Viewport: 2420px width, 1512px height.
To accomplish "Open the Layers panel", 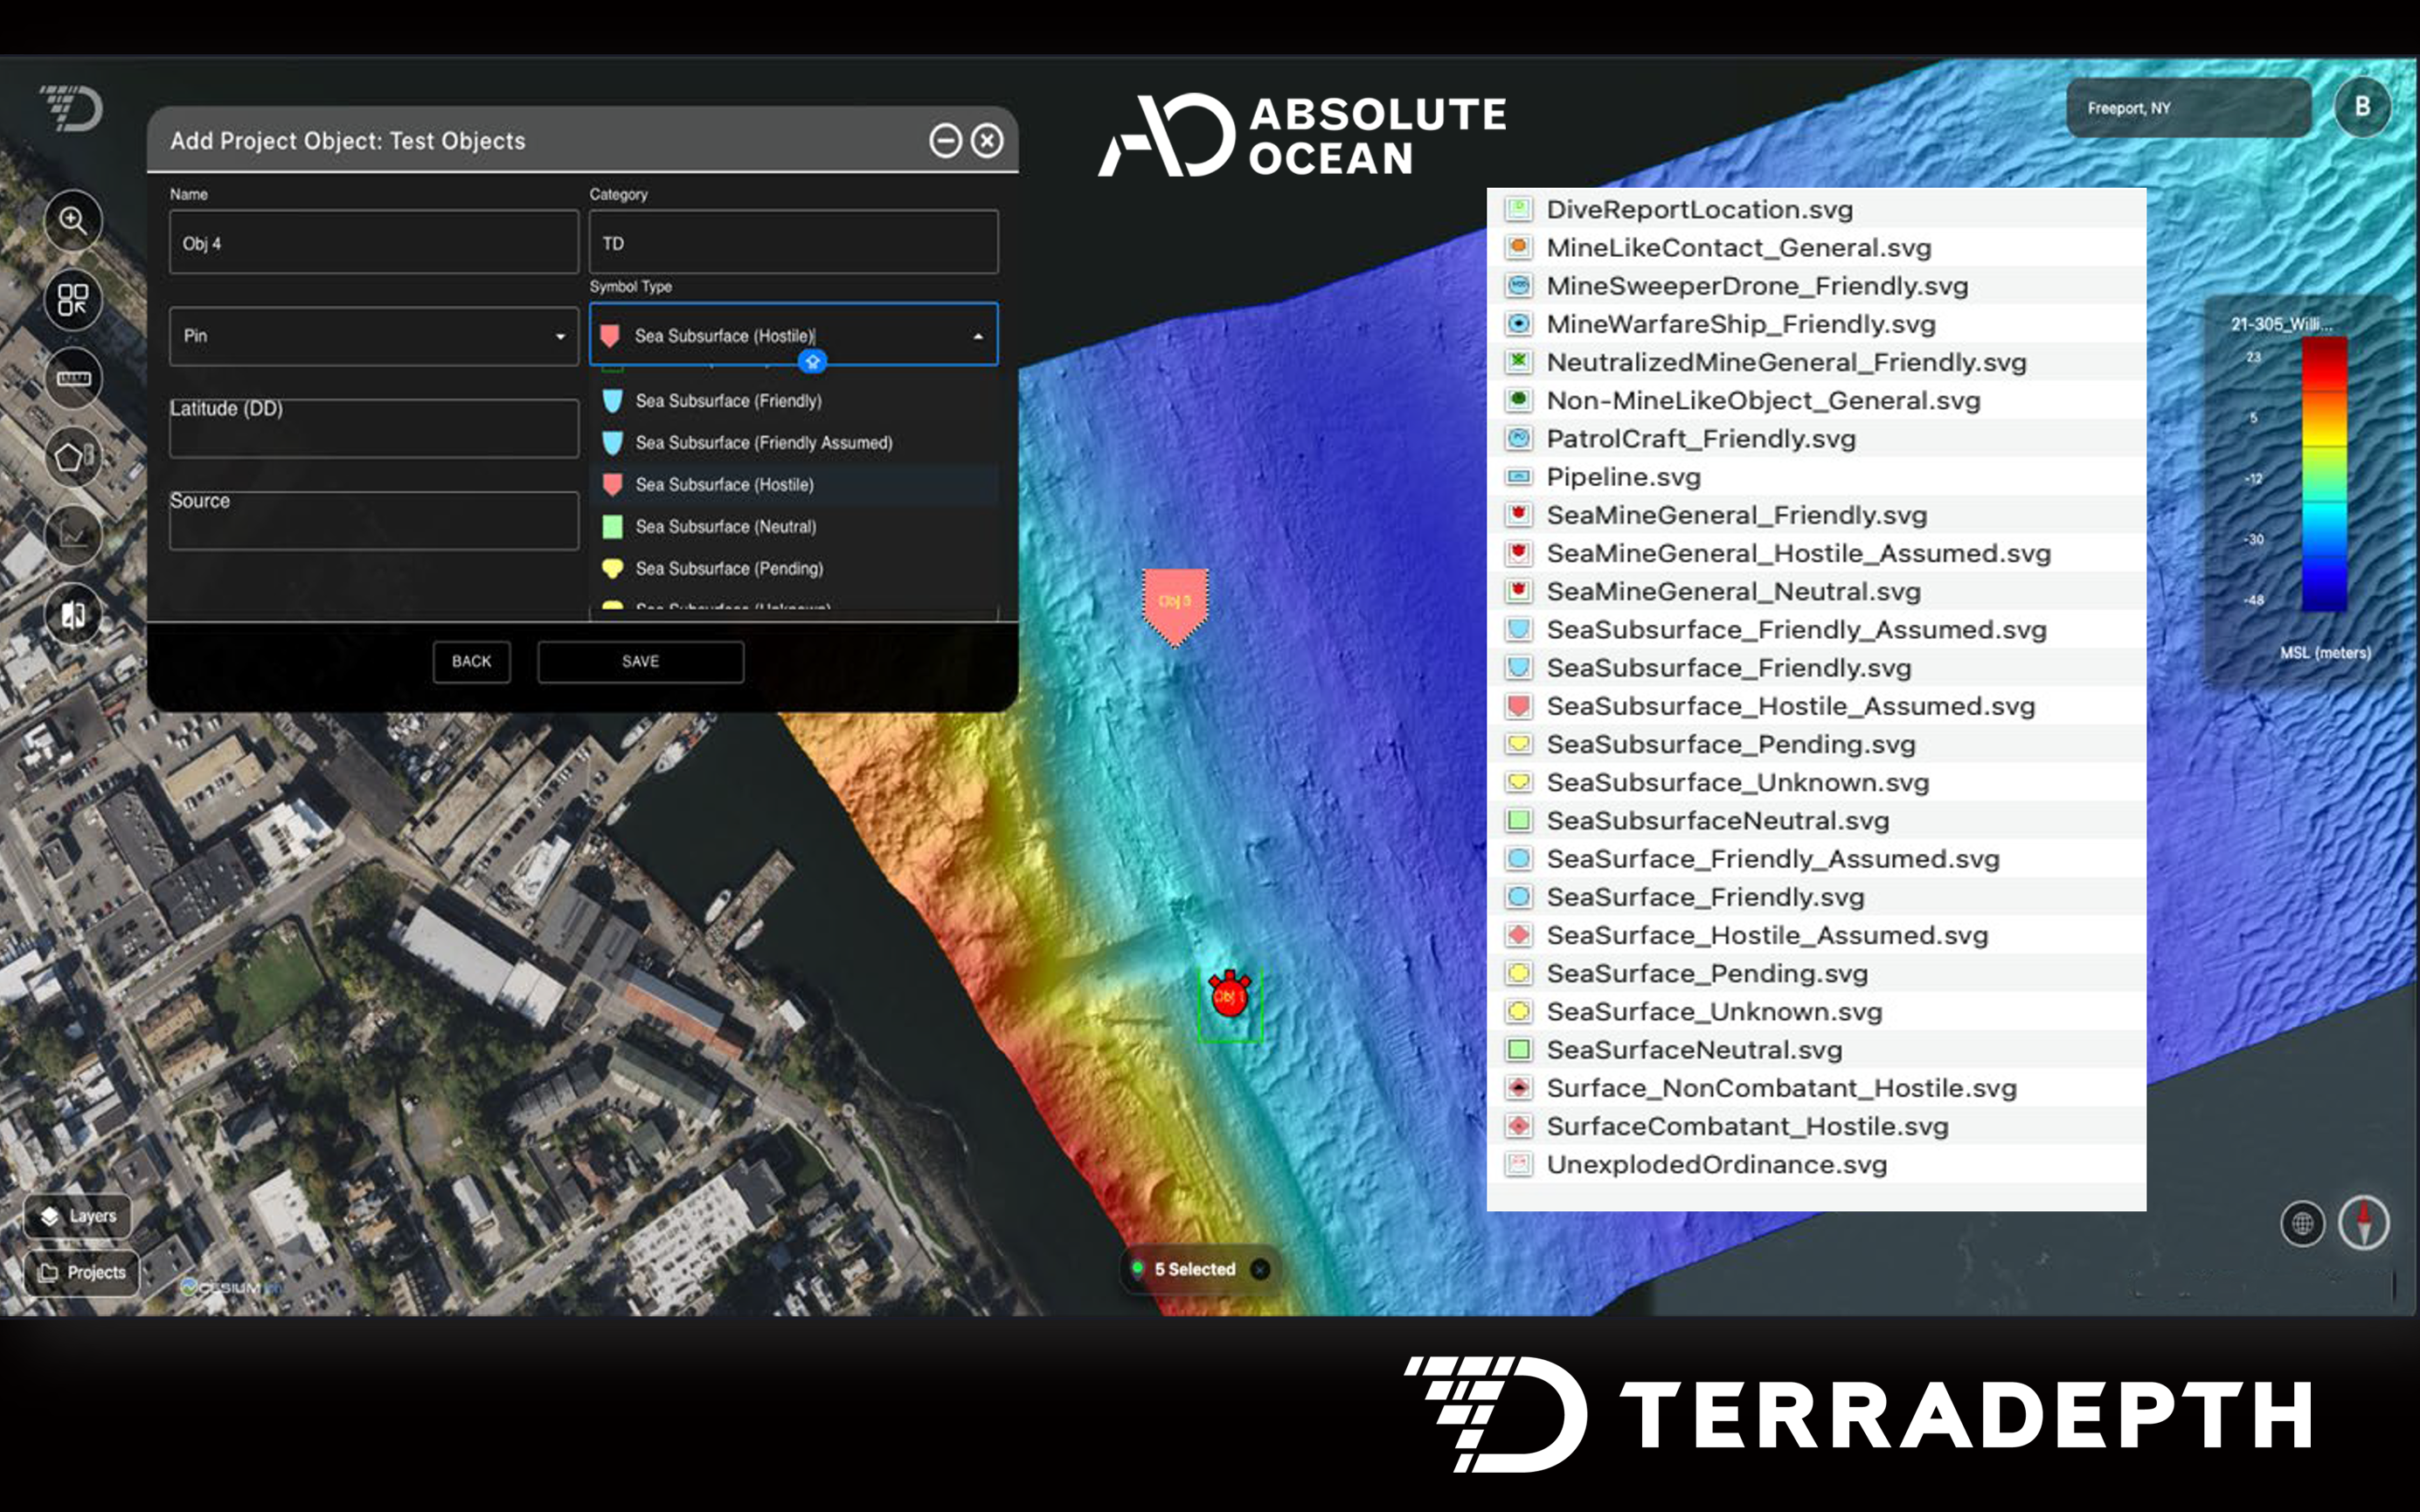I will click(x=78, y=1216).
